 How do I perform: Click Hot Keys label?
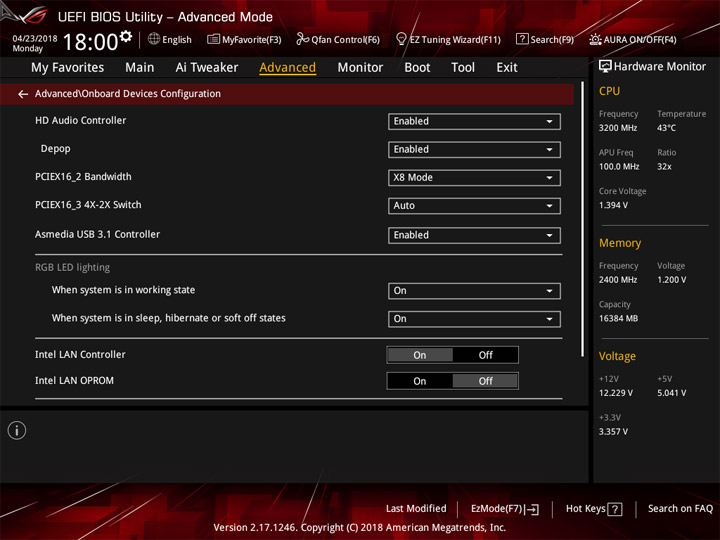click(x=585, y=509)
